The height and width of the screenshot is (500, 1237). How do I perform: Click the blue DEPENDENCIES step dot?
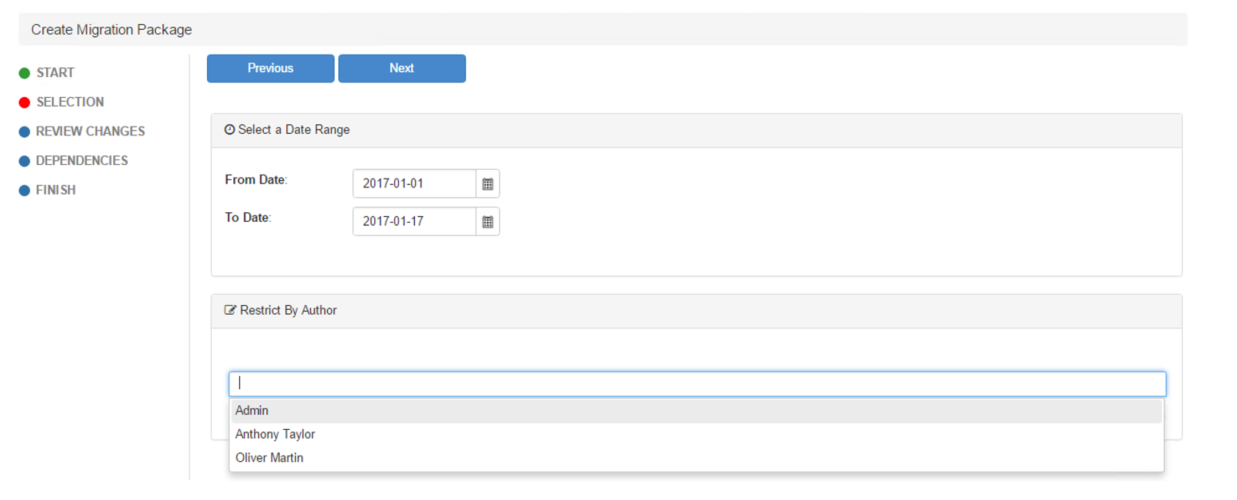tap(24, 161)
